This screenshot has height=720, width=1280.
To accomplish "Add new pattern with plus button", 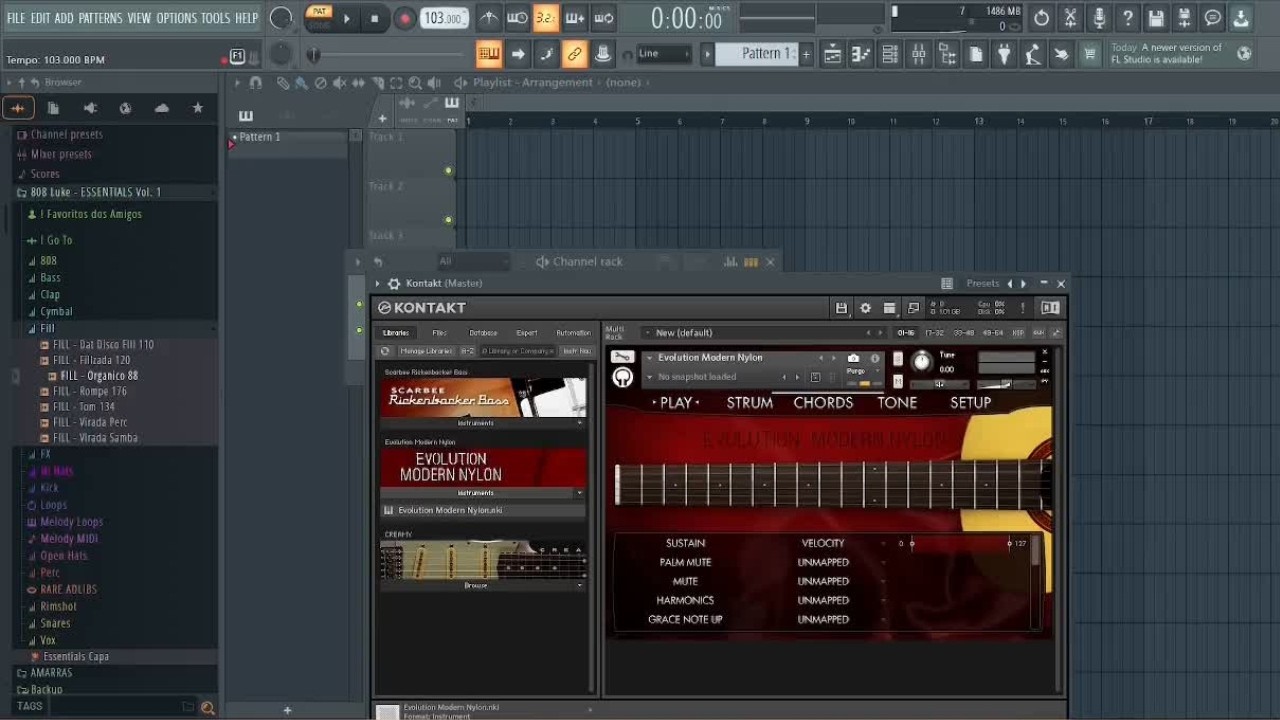I will click(x=807, y=54).
